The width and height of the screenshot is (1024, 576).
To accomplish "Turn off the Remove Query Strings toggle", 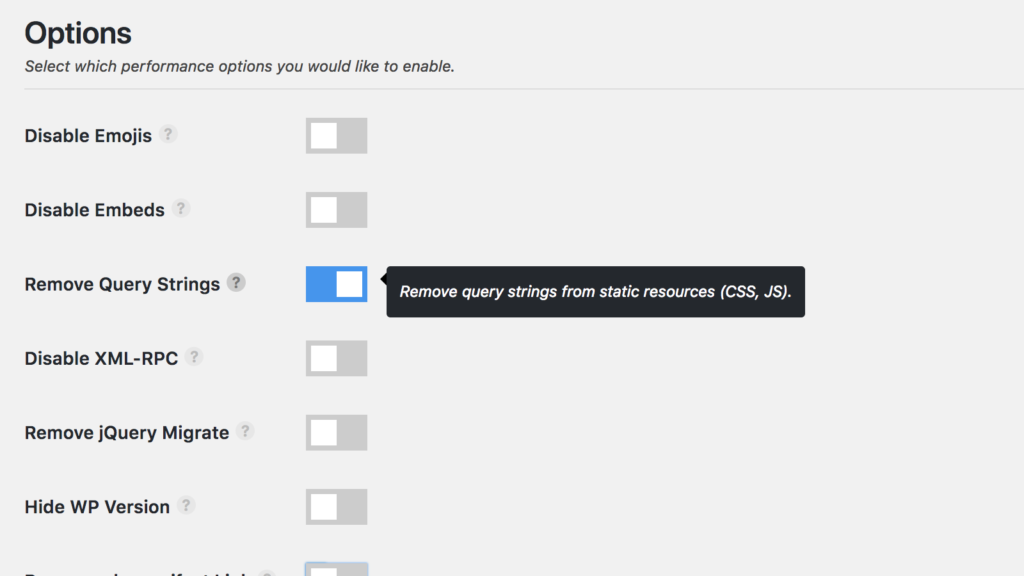I will 336,284.
